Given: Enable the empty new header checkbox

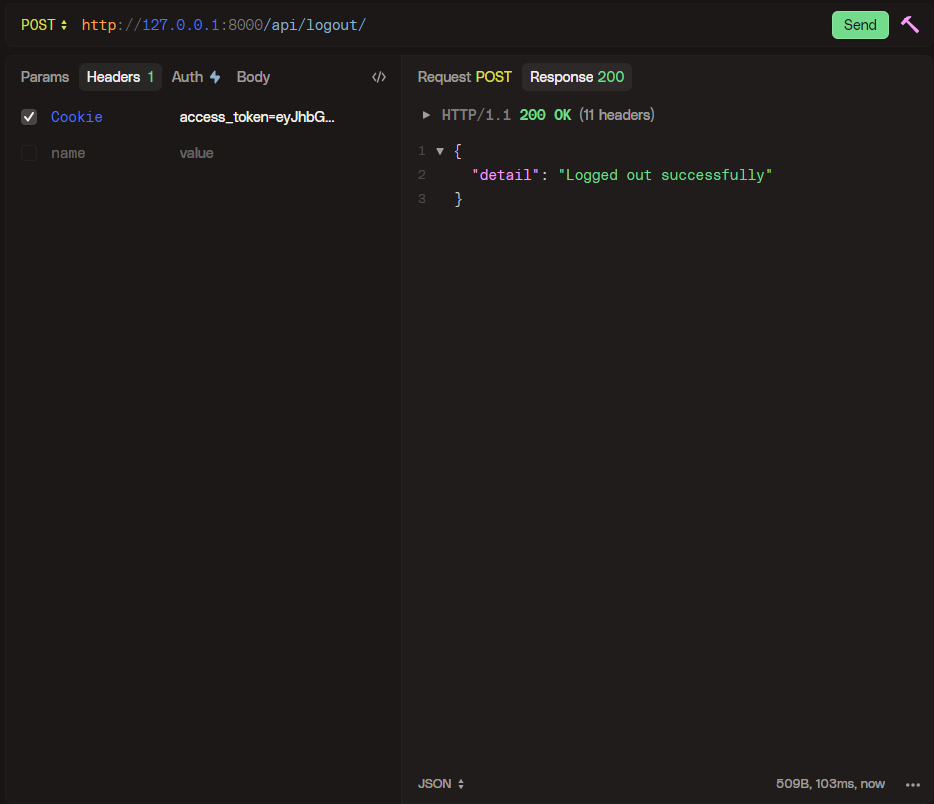Looking at the screenshot, I should (x=29, y=153).
